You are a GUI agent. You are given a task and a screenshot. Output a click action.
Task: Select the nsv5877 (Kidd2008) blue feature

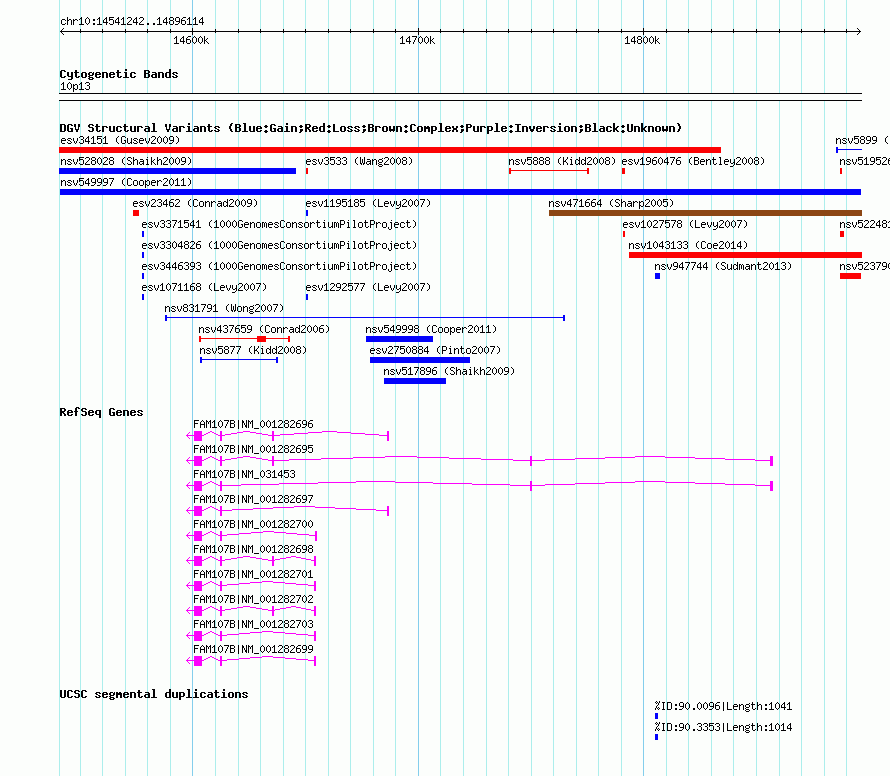[x=239, y=360]
